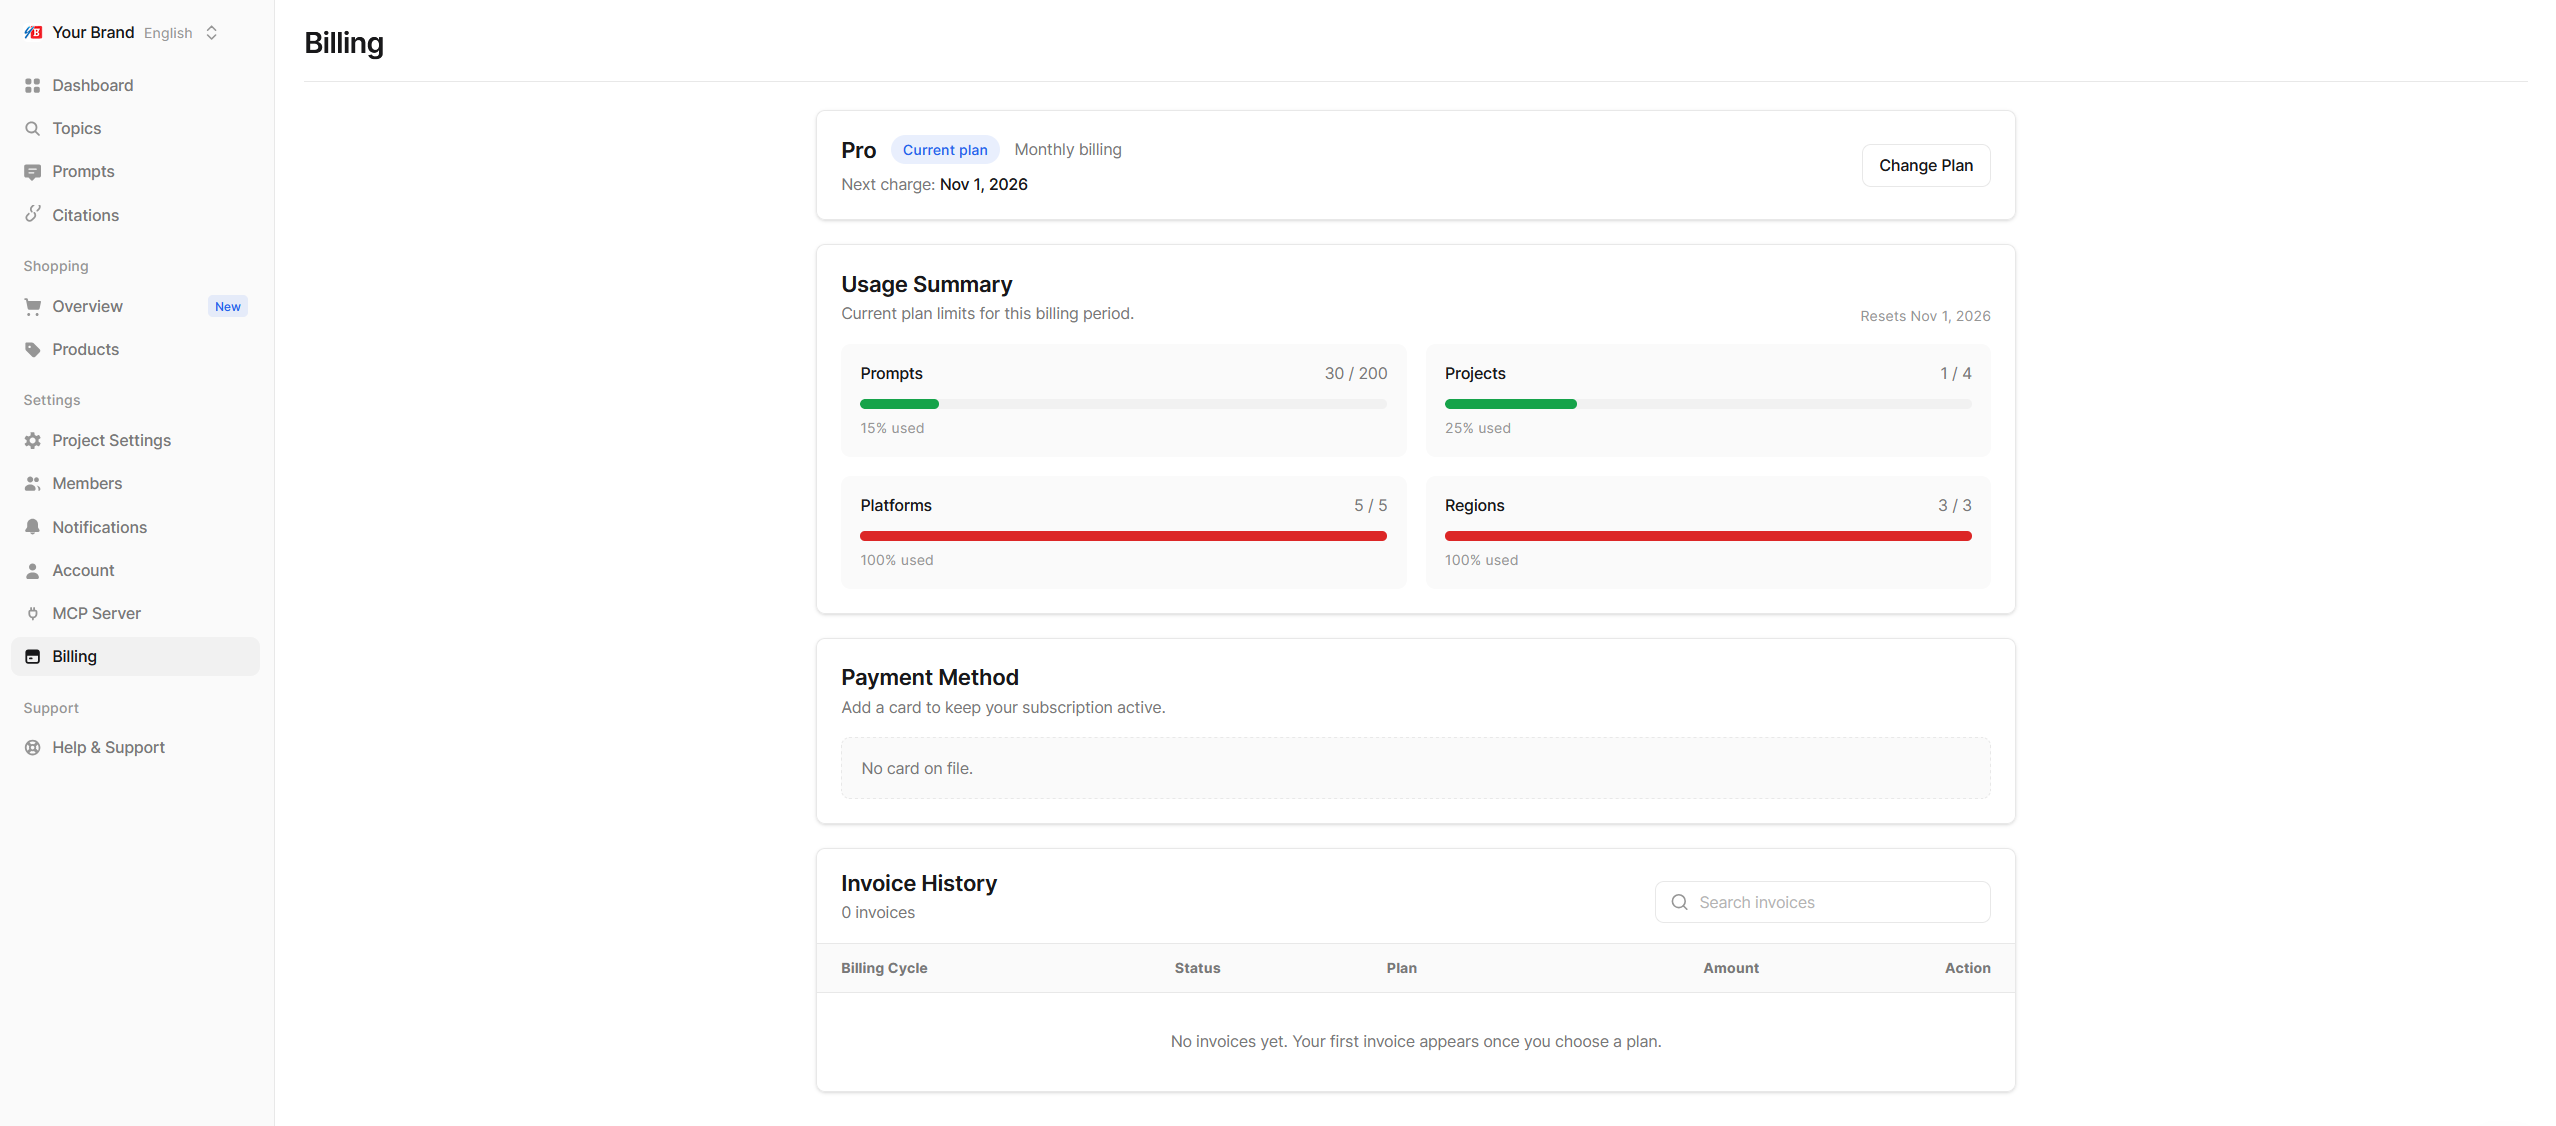Go to Account settings
The height and width of the screenshot is (1126, 2556).
[x=135, y=570]
